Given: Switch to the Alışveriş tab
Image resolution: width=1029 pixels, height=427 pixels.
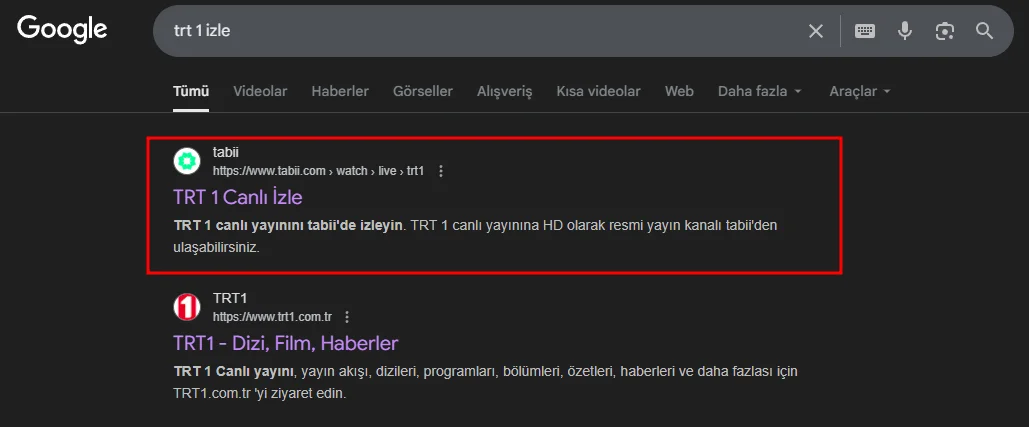Looking at the screenshot, I should (504, 91).
